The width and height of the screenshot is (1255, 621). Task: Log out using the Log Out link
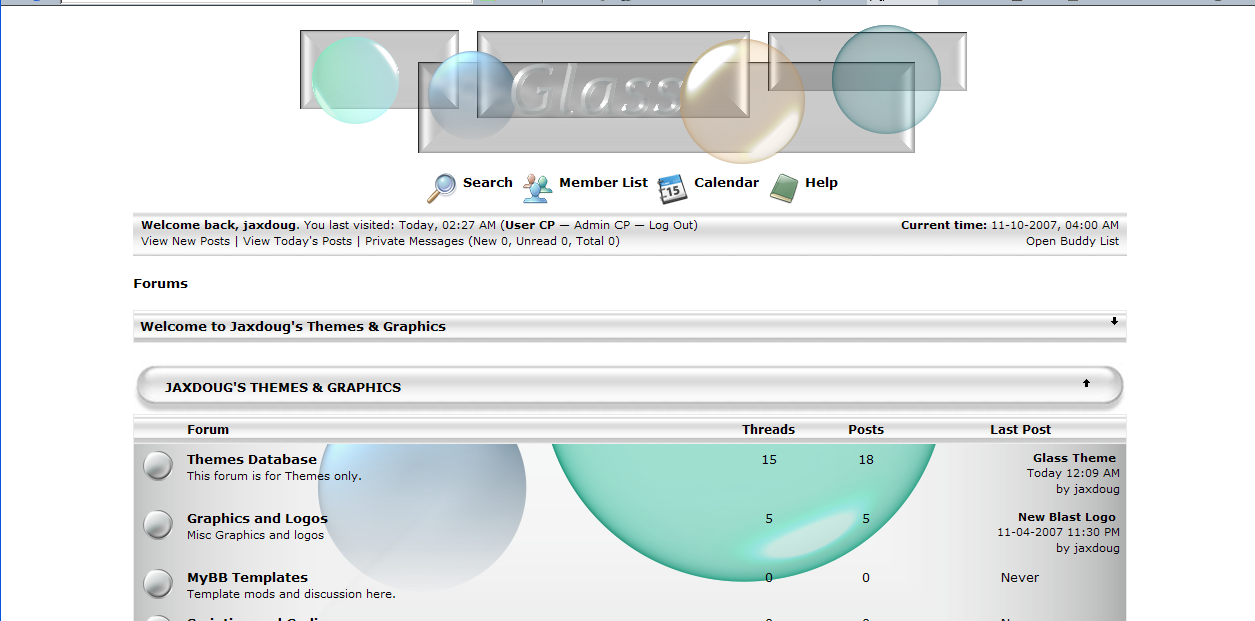pos(671,225)
